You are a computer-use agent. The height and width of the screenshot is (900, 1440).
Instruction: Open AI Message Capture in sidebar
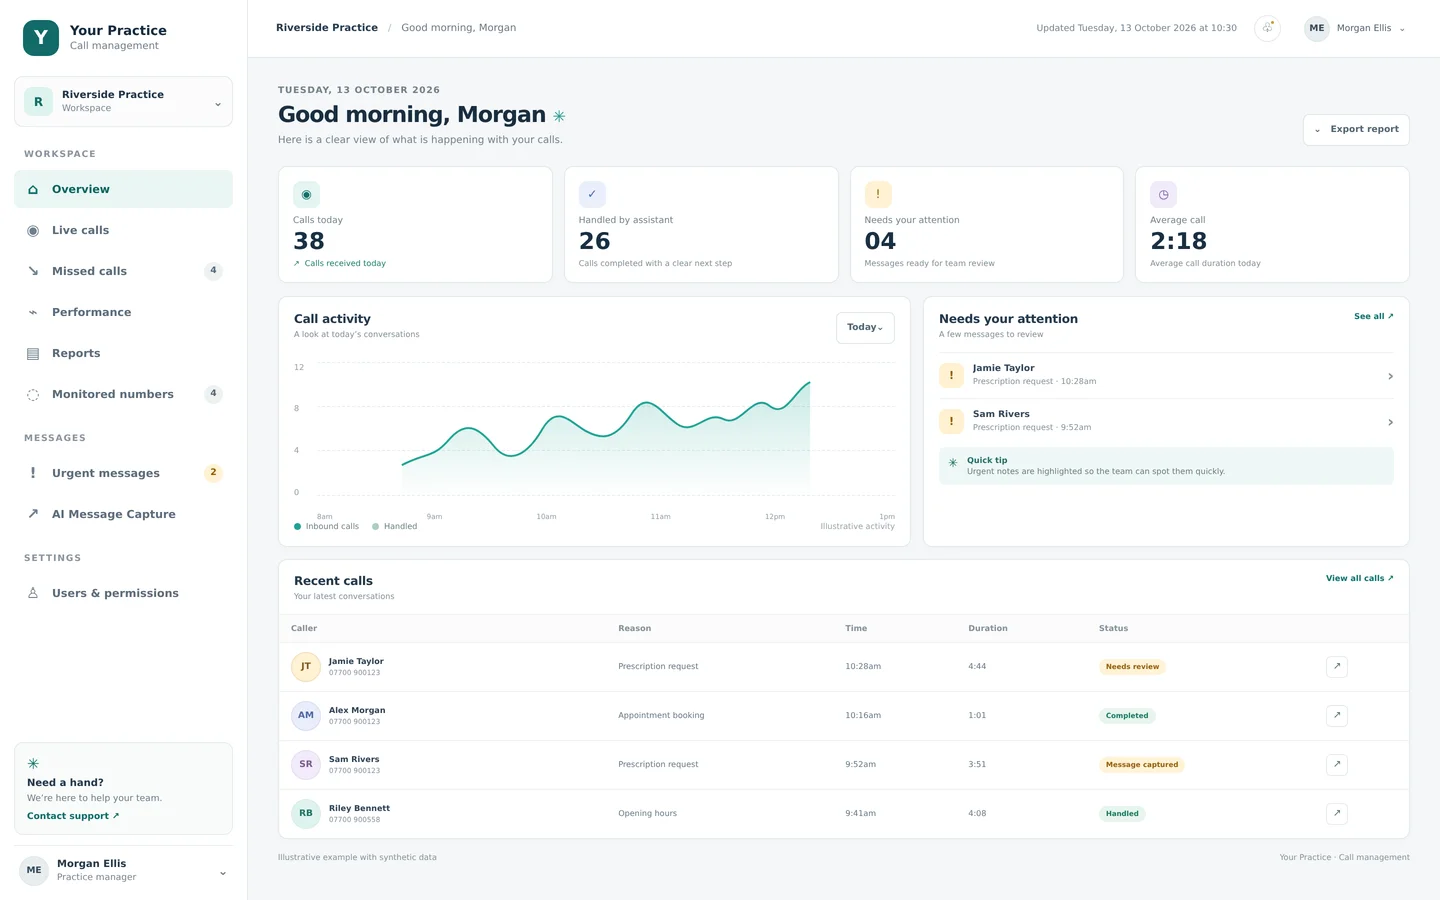[x=123, y=514]
